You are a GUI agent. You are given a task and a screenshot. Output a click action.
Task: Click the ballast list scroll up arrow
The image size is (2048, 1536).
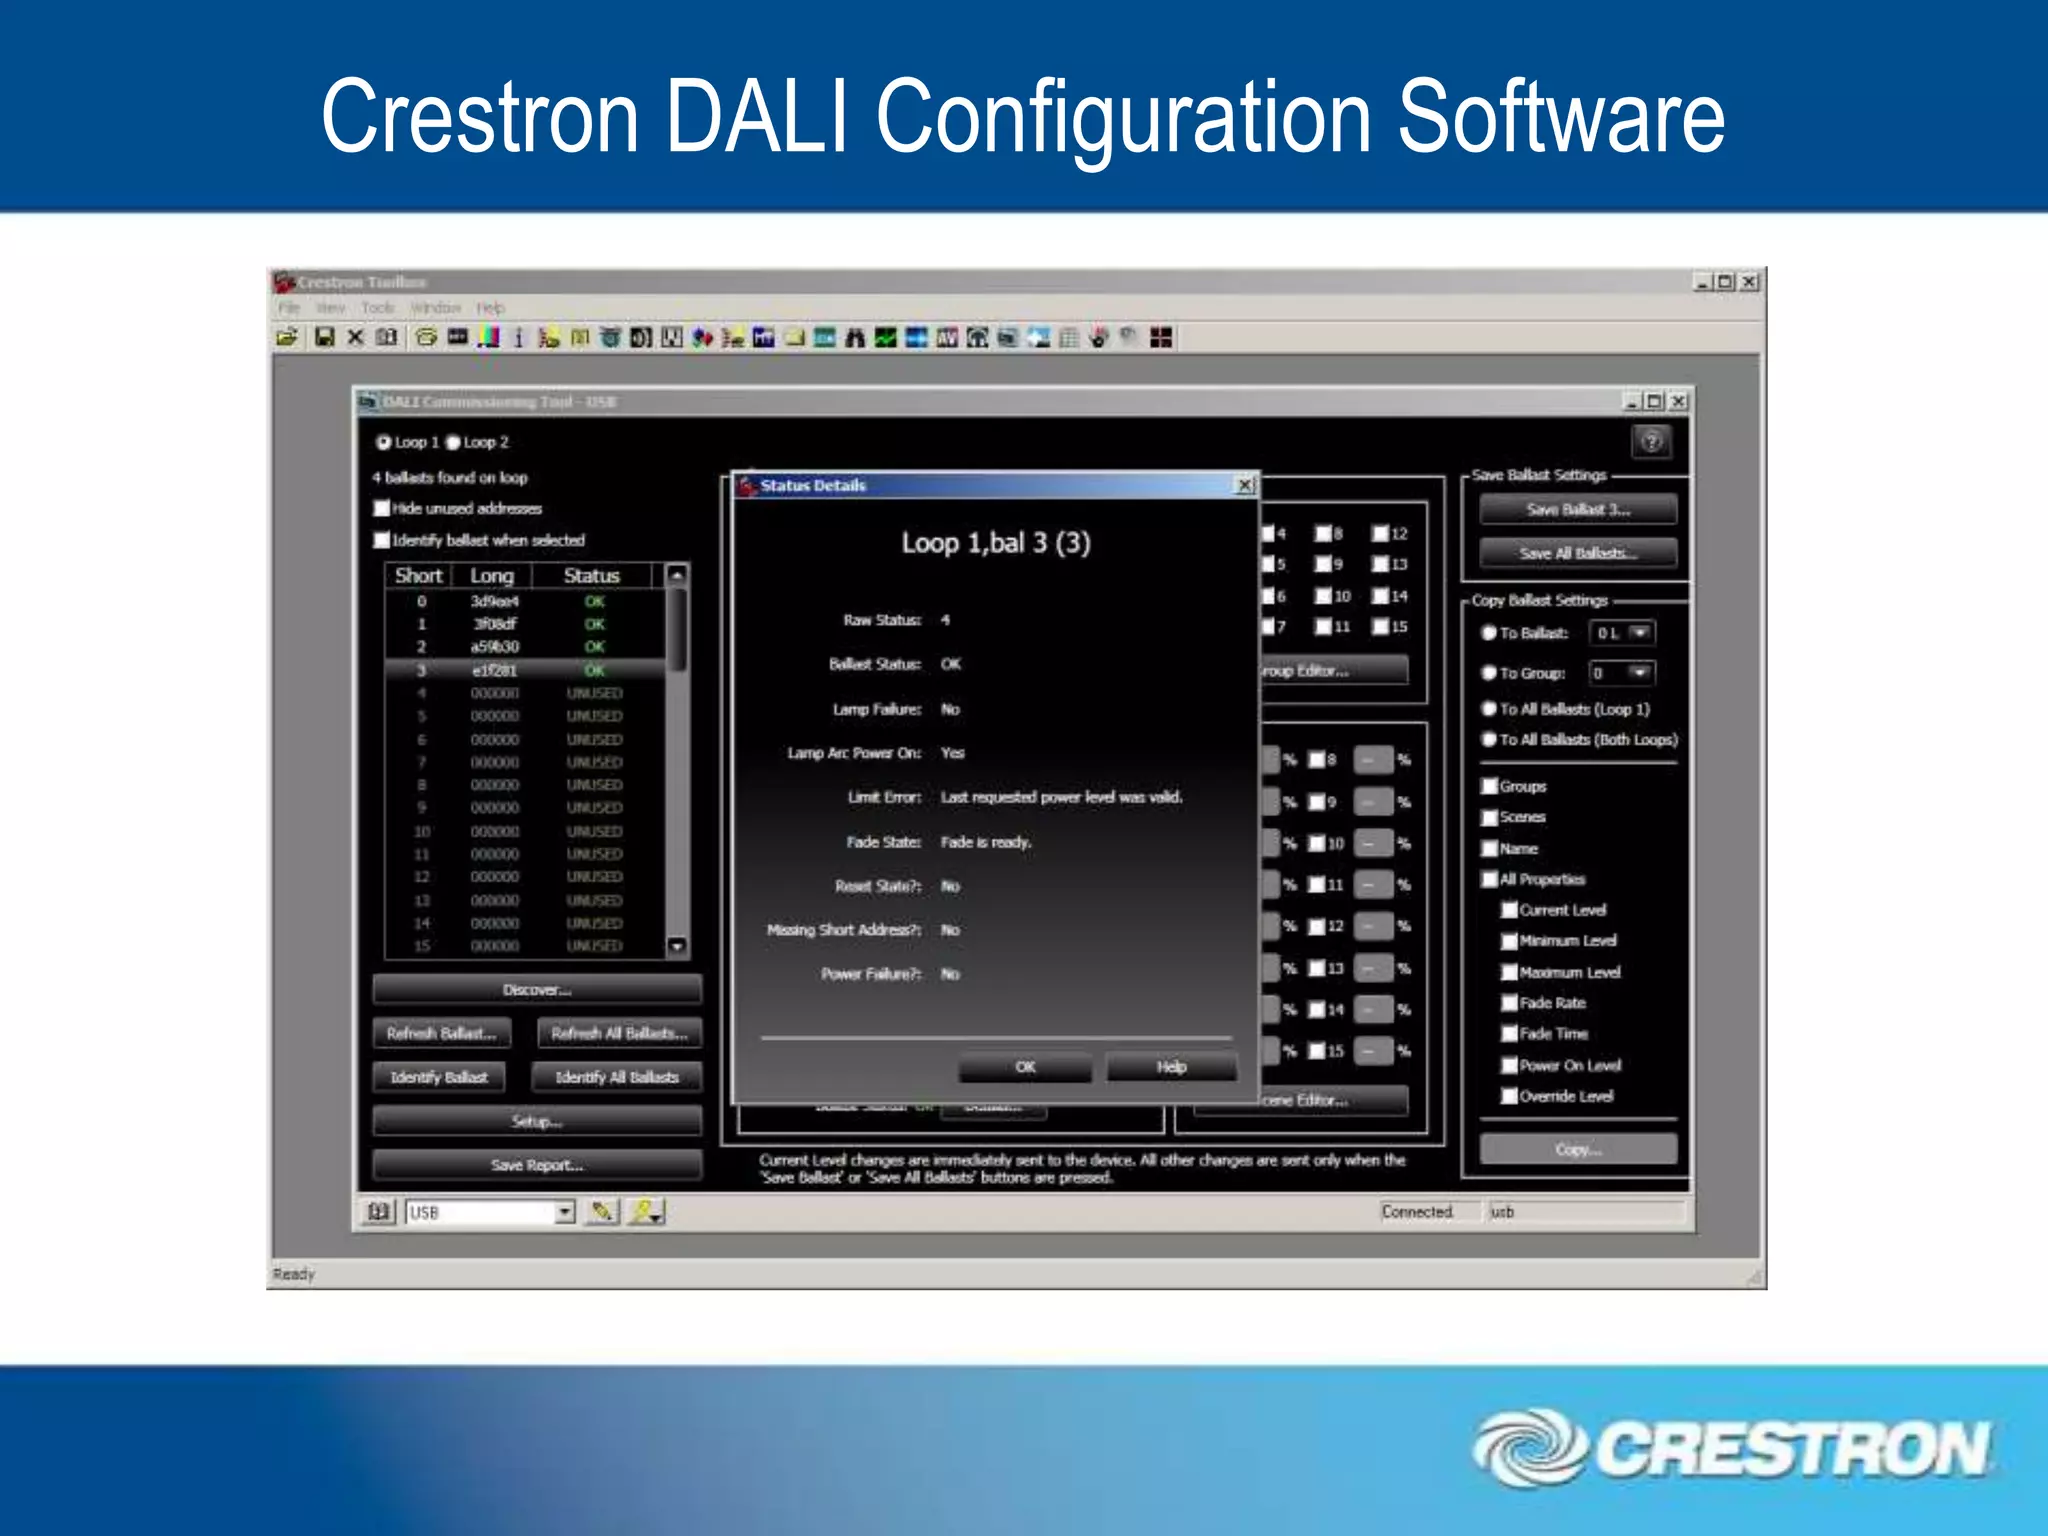677,575
